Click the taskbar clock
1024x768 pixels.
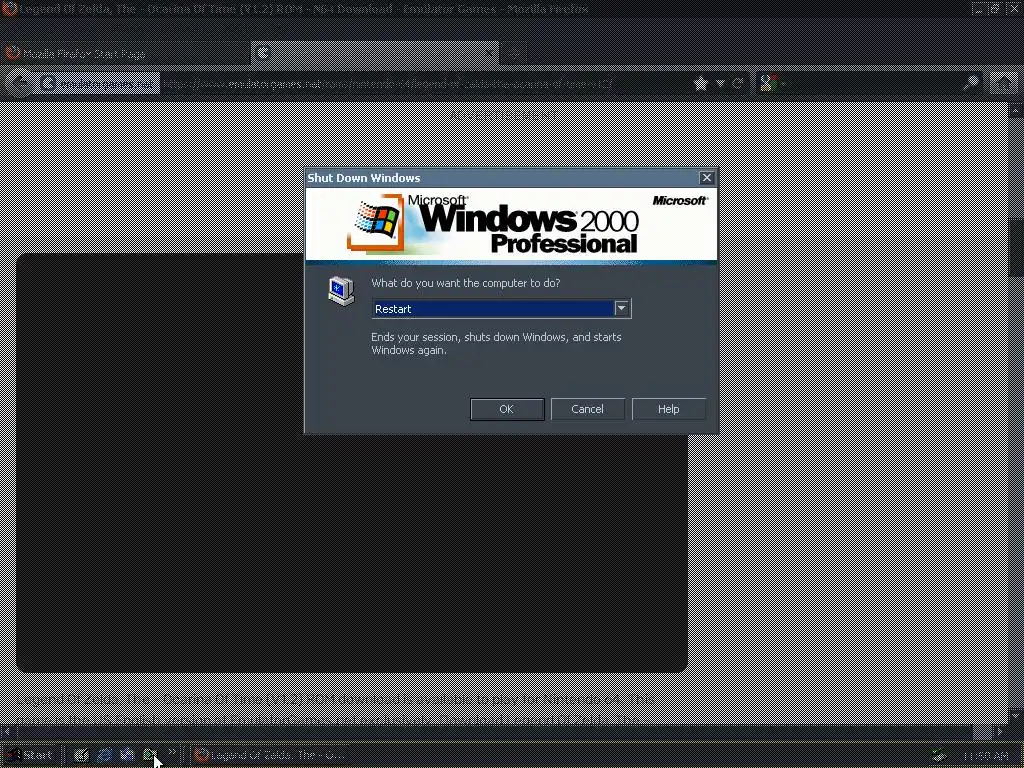(985, 756)
